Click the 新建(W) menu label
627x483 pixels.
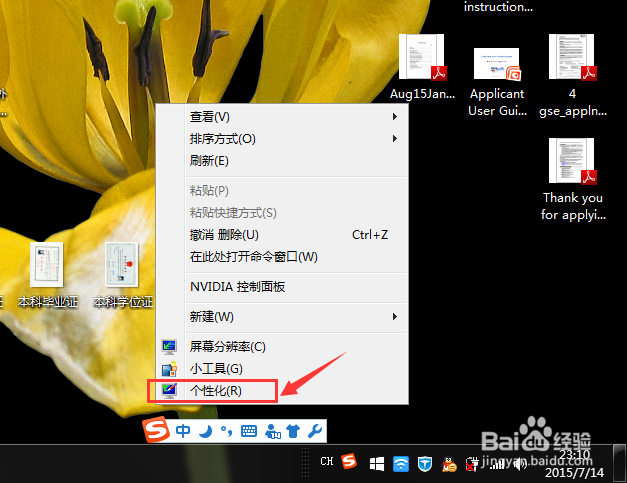coord(212,317)
